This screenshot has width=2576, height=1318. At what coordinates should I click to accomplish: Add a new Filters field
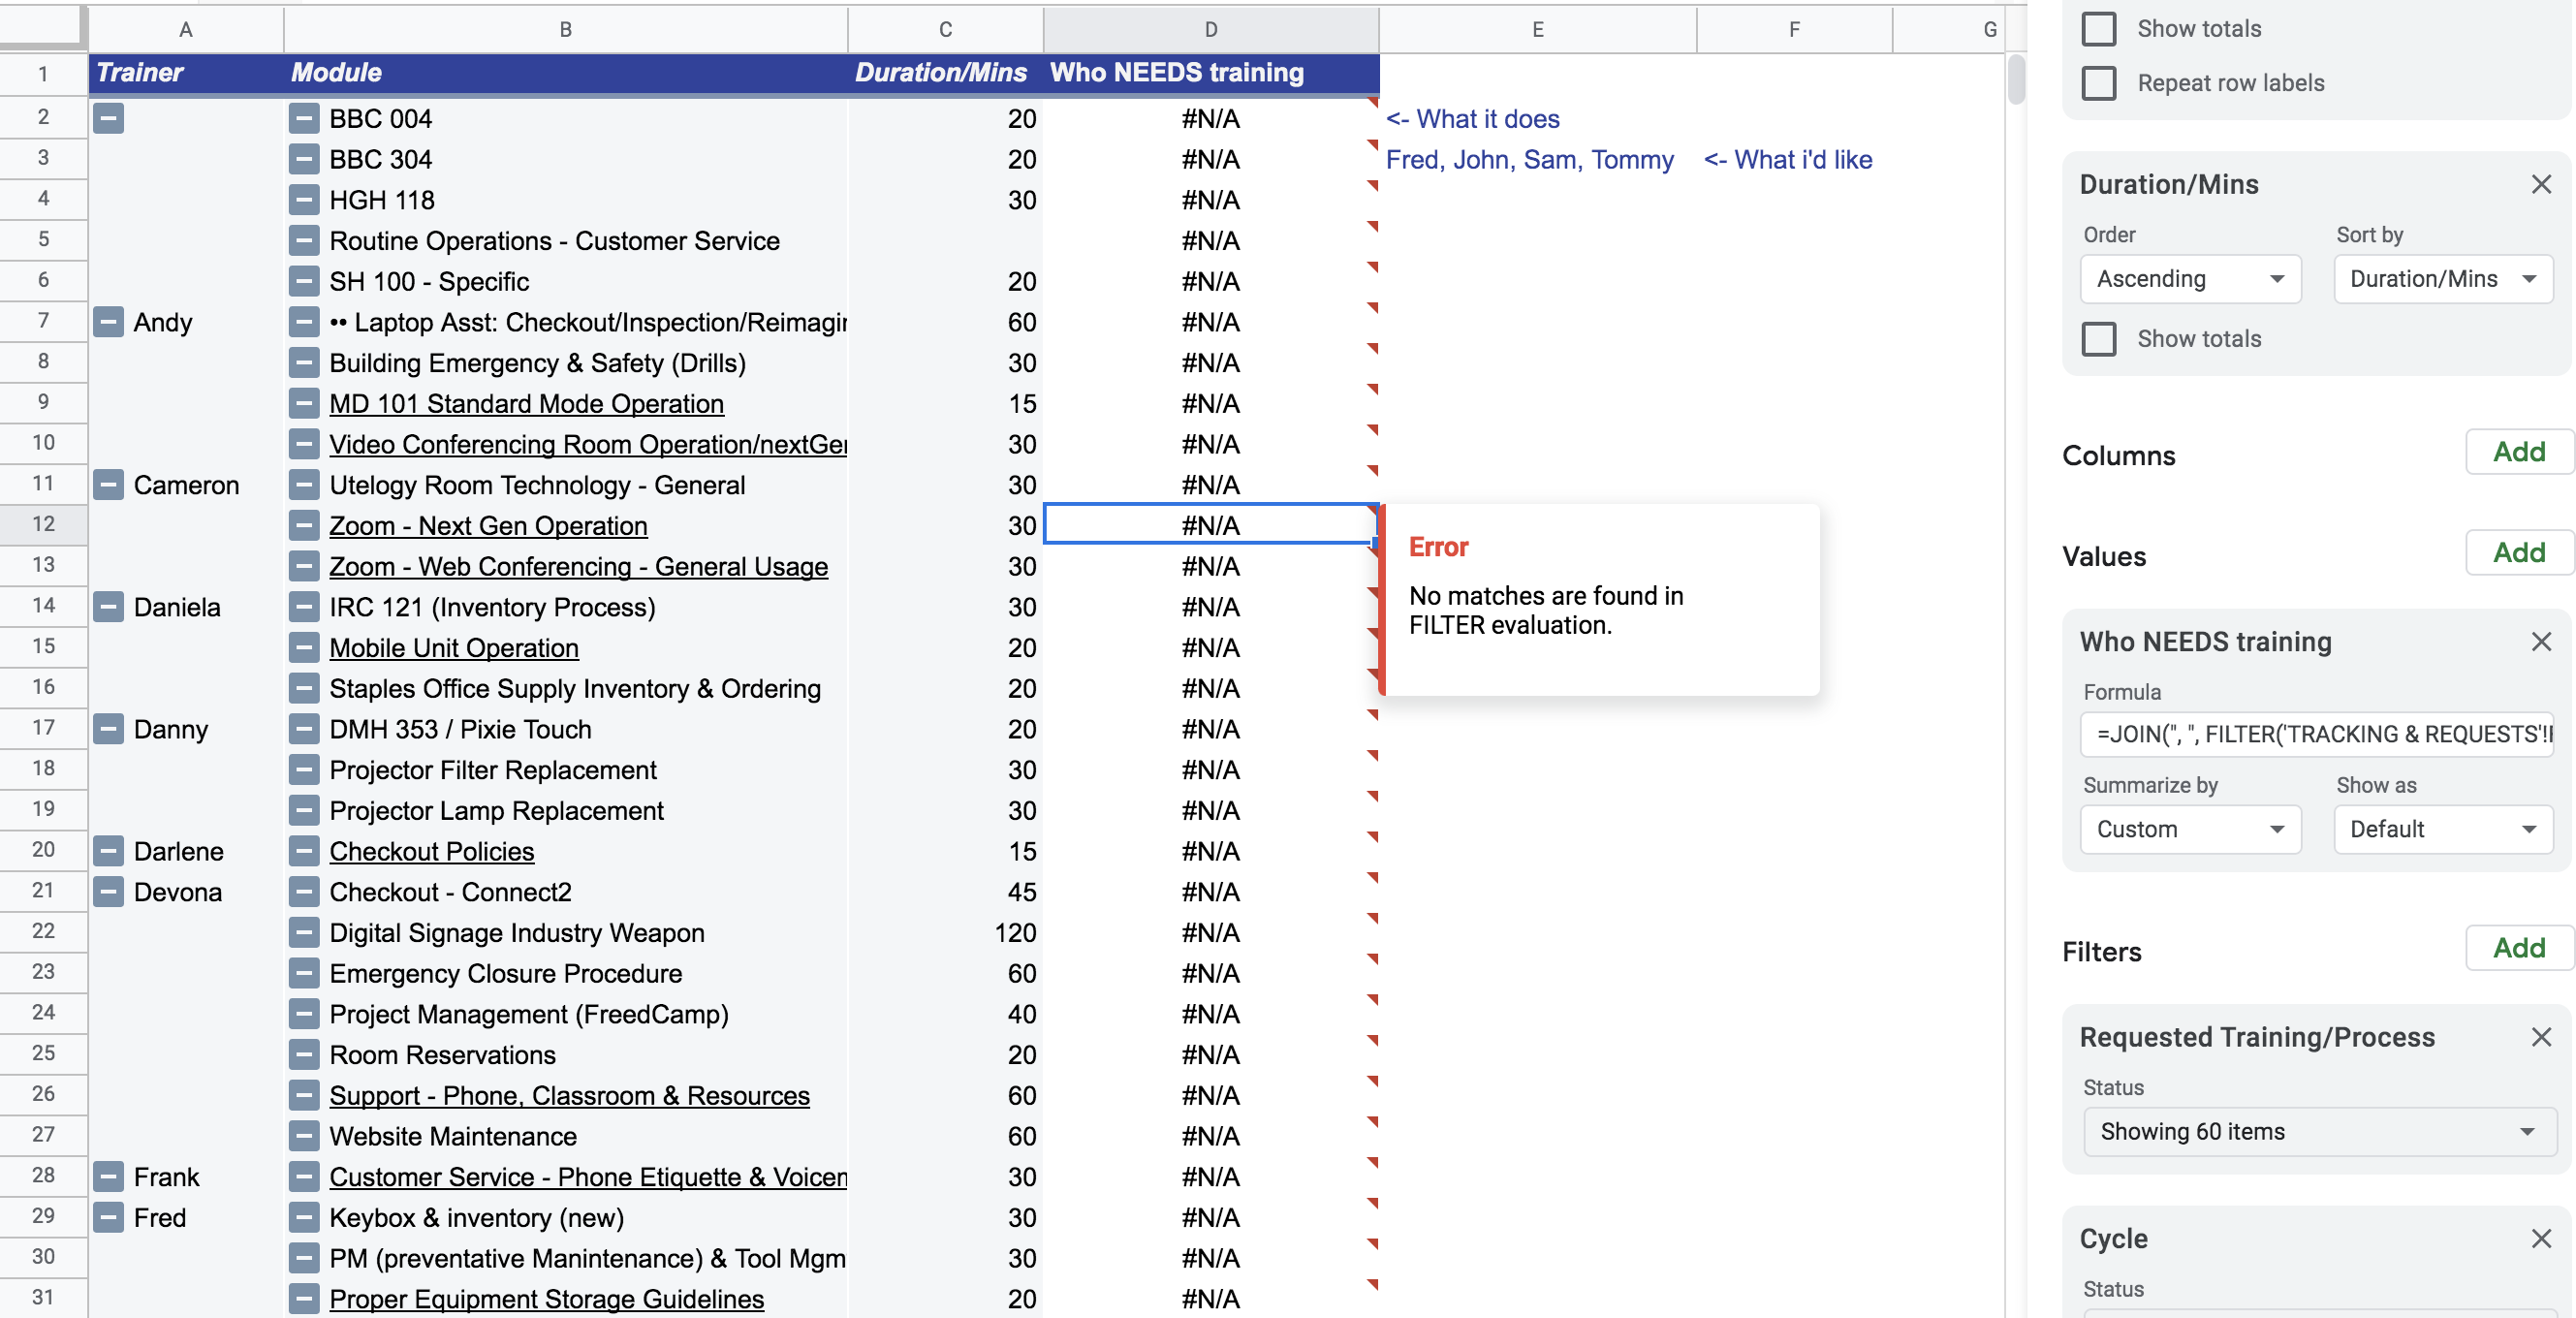(x=2518, y=948)
